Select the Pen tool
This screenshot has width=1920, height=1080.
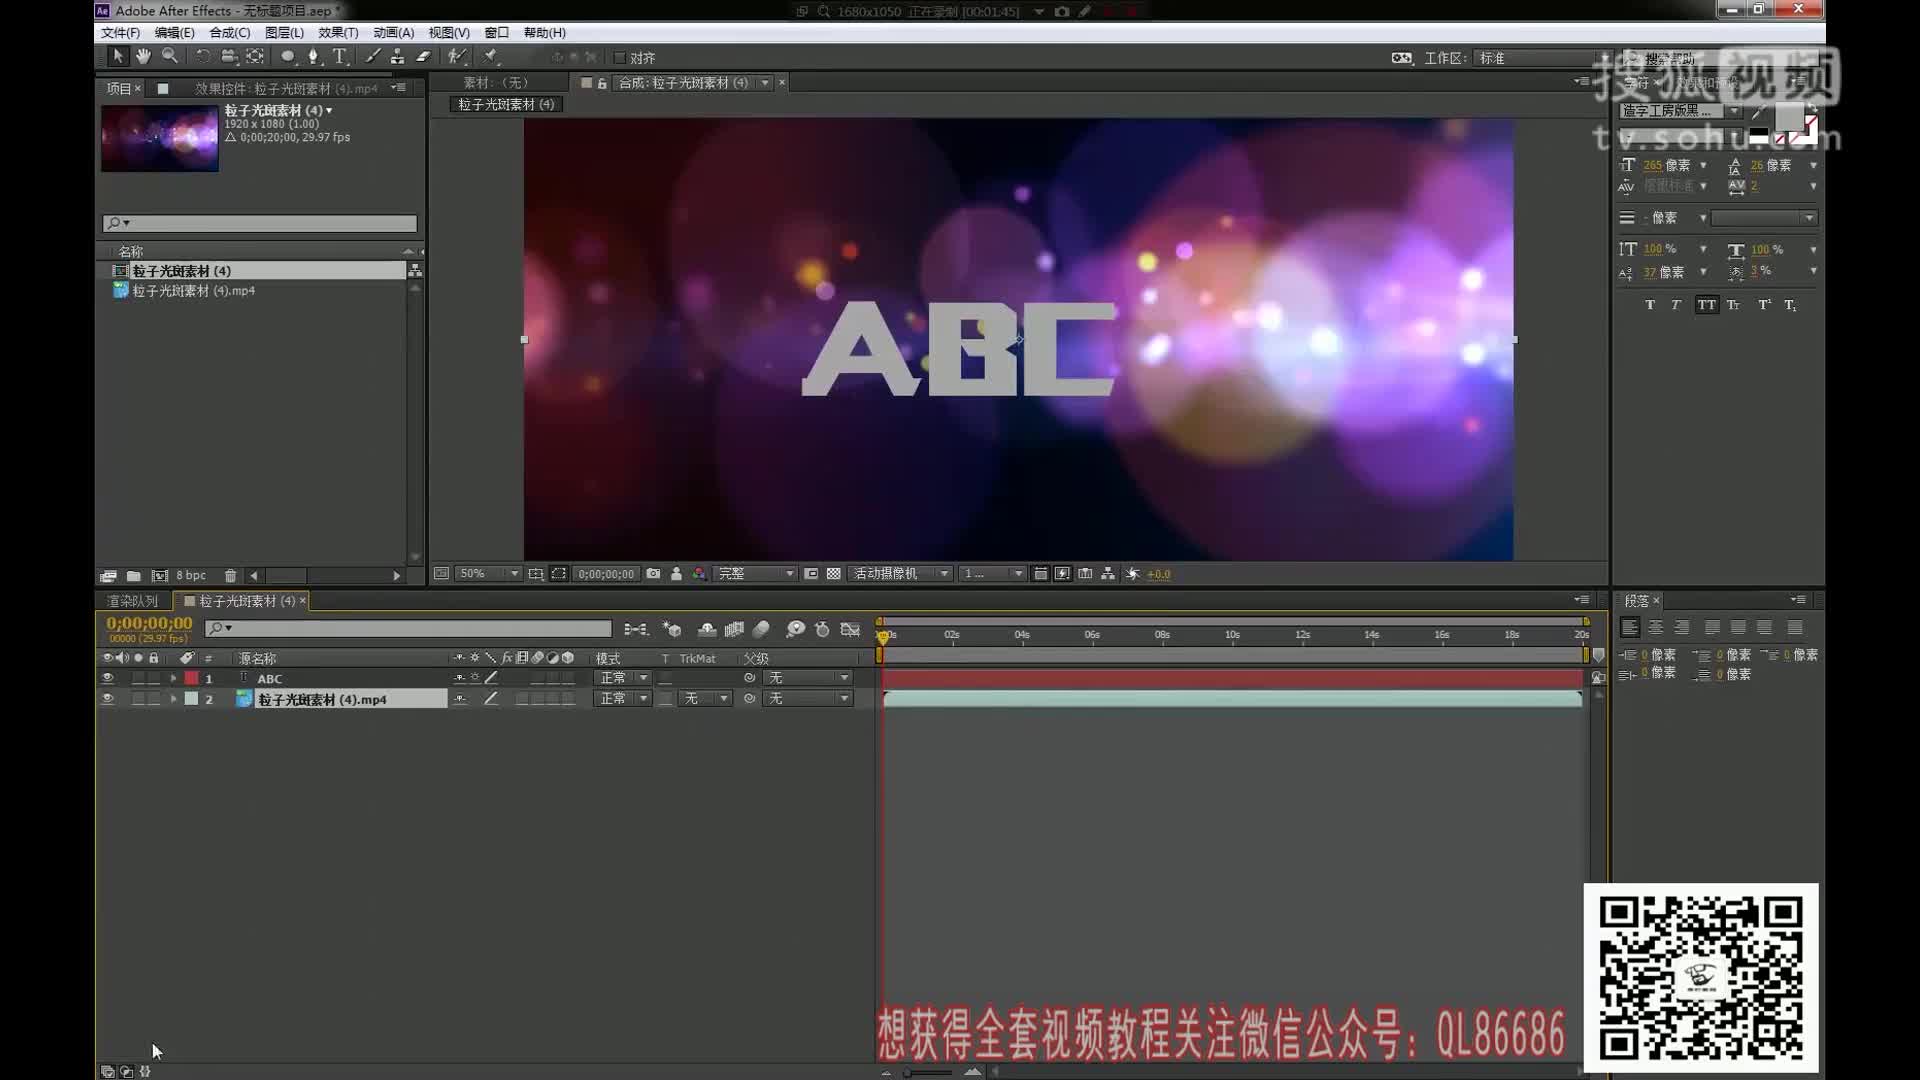[314, 57]
